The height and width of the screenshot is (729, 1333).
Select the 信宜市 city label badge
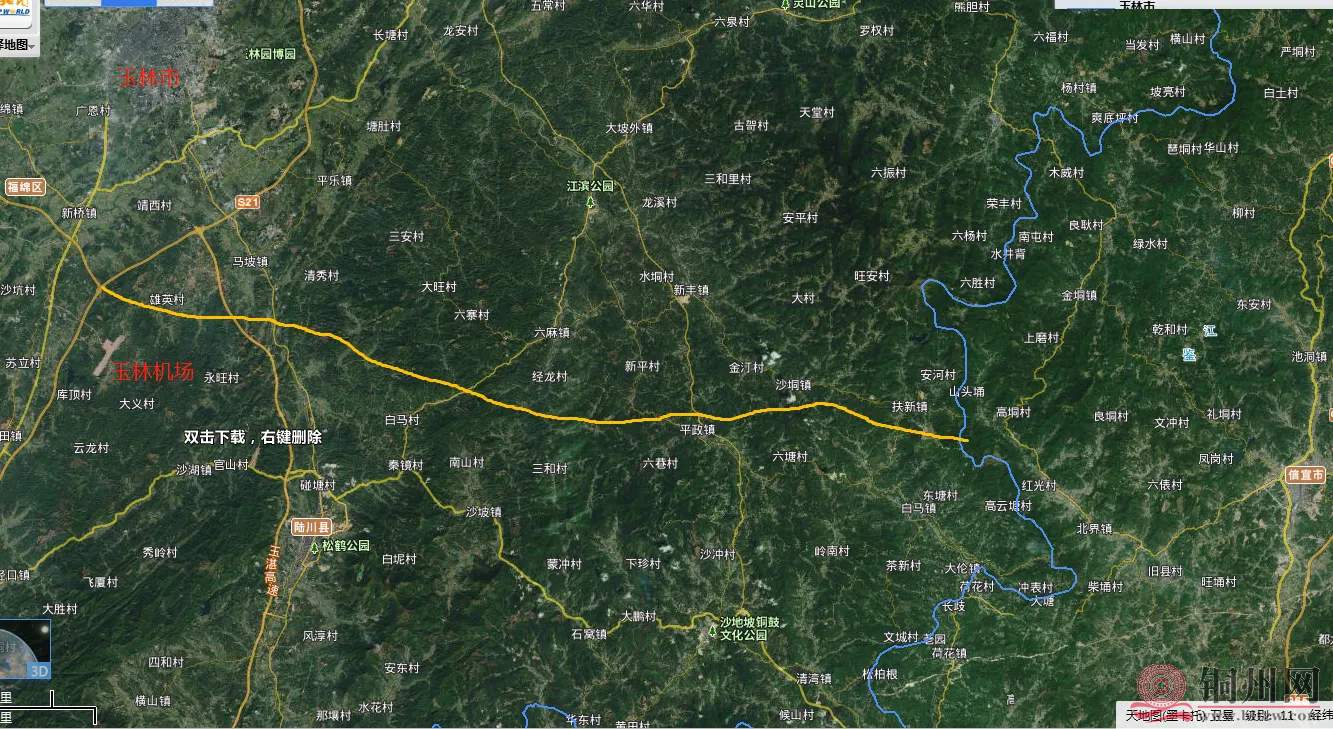pyautogui.click(x=1307, y=475)
